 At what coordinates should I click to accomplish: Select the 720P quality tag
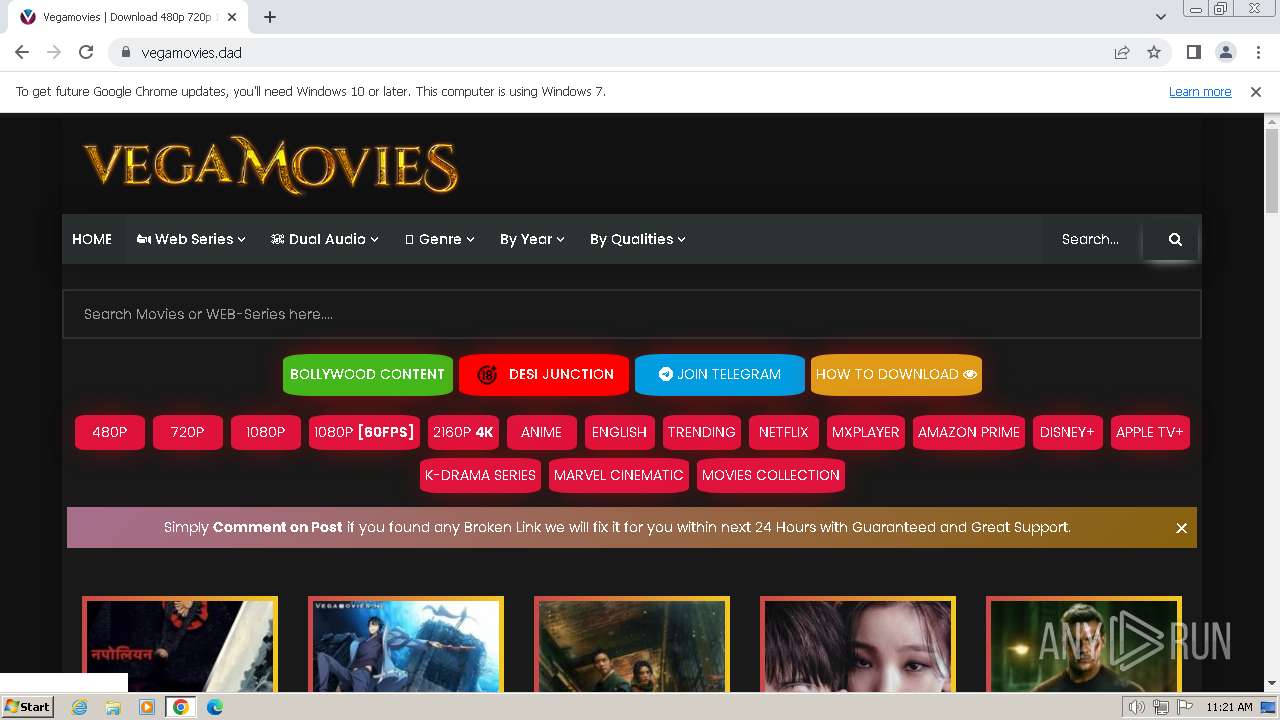point(188,432)
